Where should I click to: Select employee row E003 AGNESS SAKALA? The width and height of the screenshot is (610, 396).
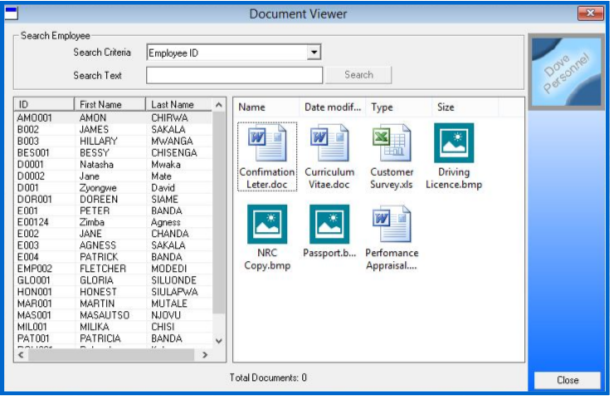[114, 245]
